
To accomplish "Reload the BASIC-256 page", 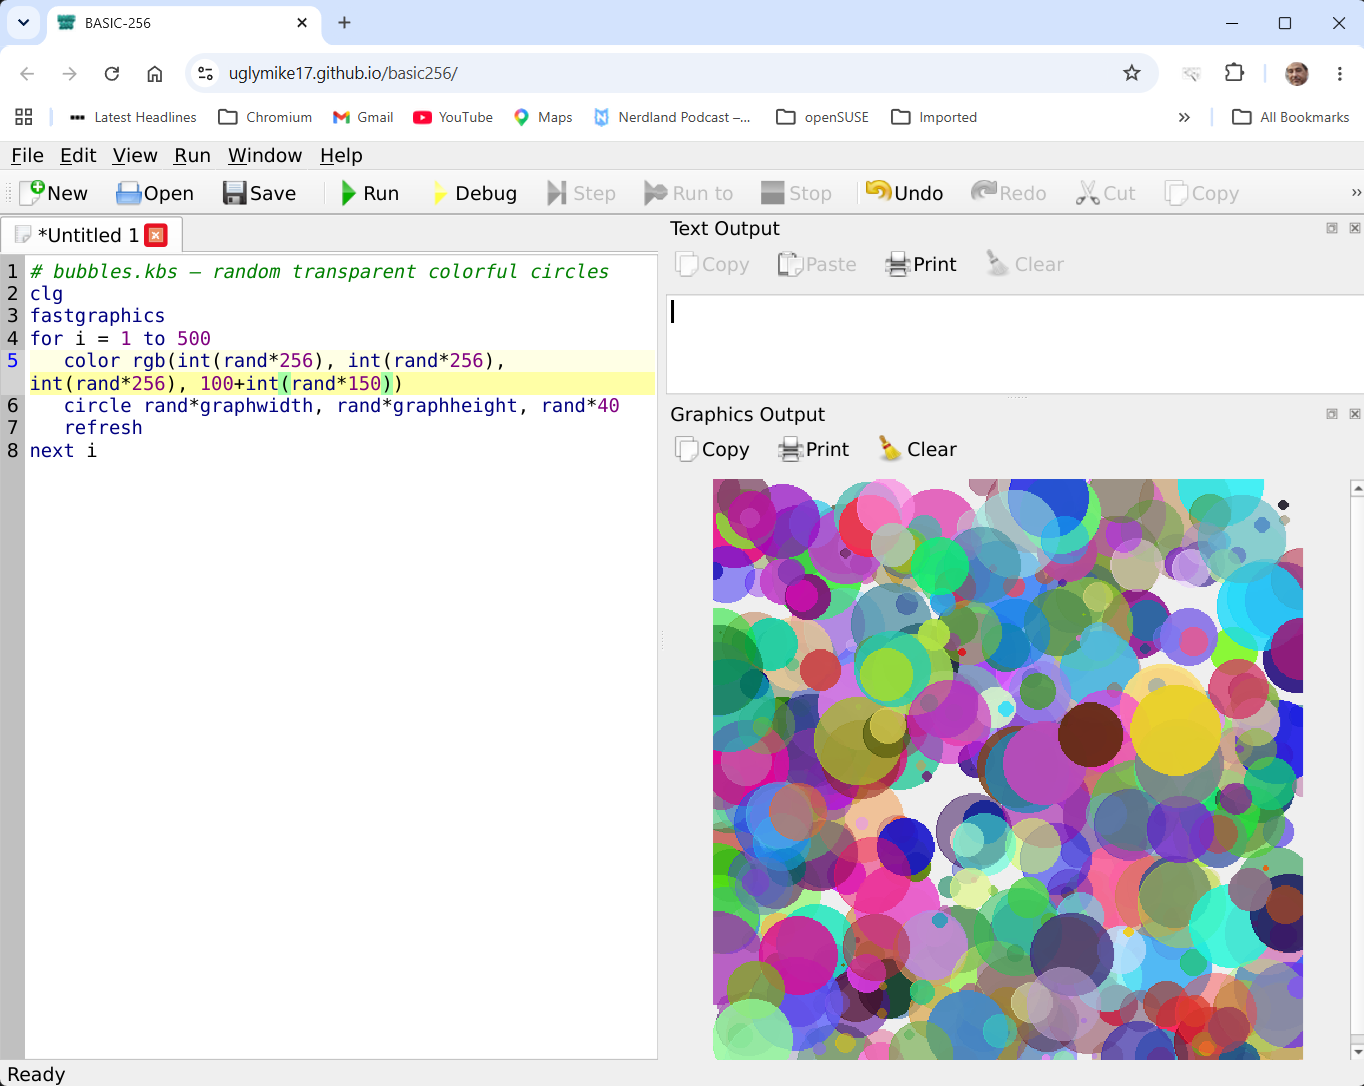I will (x=112, y=73).
